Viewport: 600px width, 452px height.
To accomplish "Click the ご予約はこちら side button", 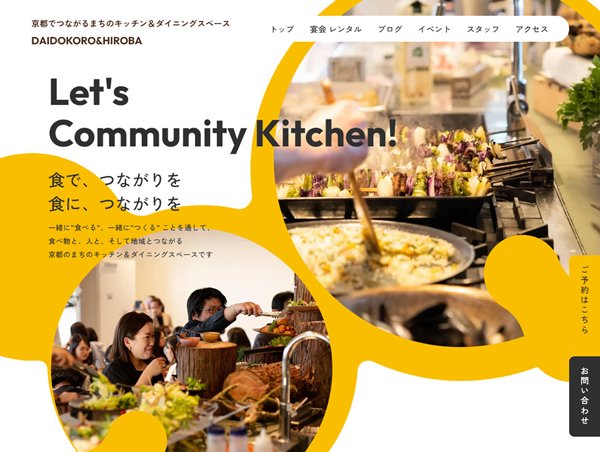I will [x=584, y=299].
